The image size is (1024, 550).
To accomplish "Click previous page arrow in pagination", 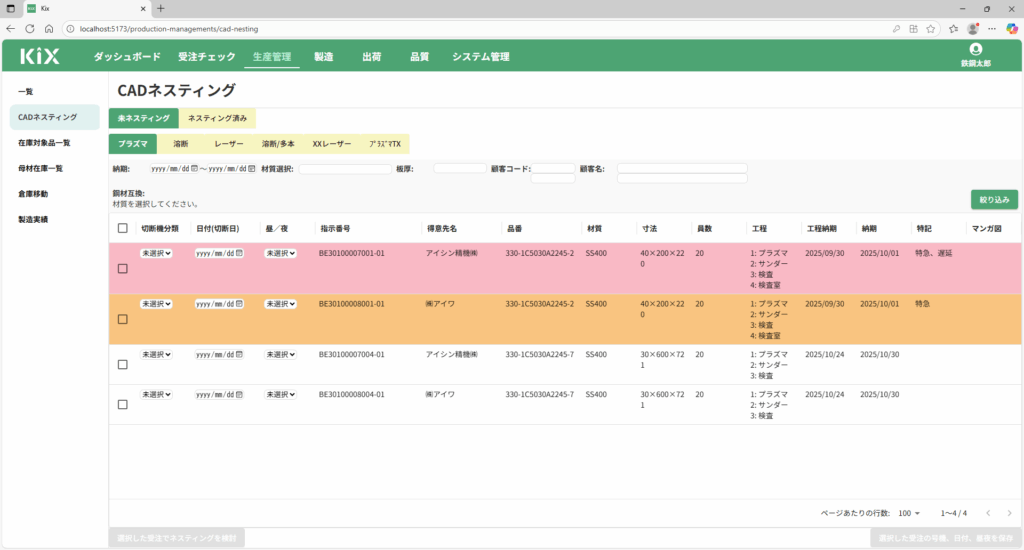I will click(x=987, y=513).
